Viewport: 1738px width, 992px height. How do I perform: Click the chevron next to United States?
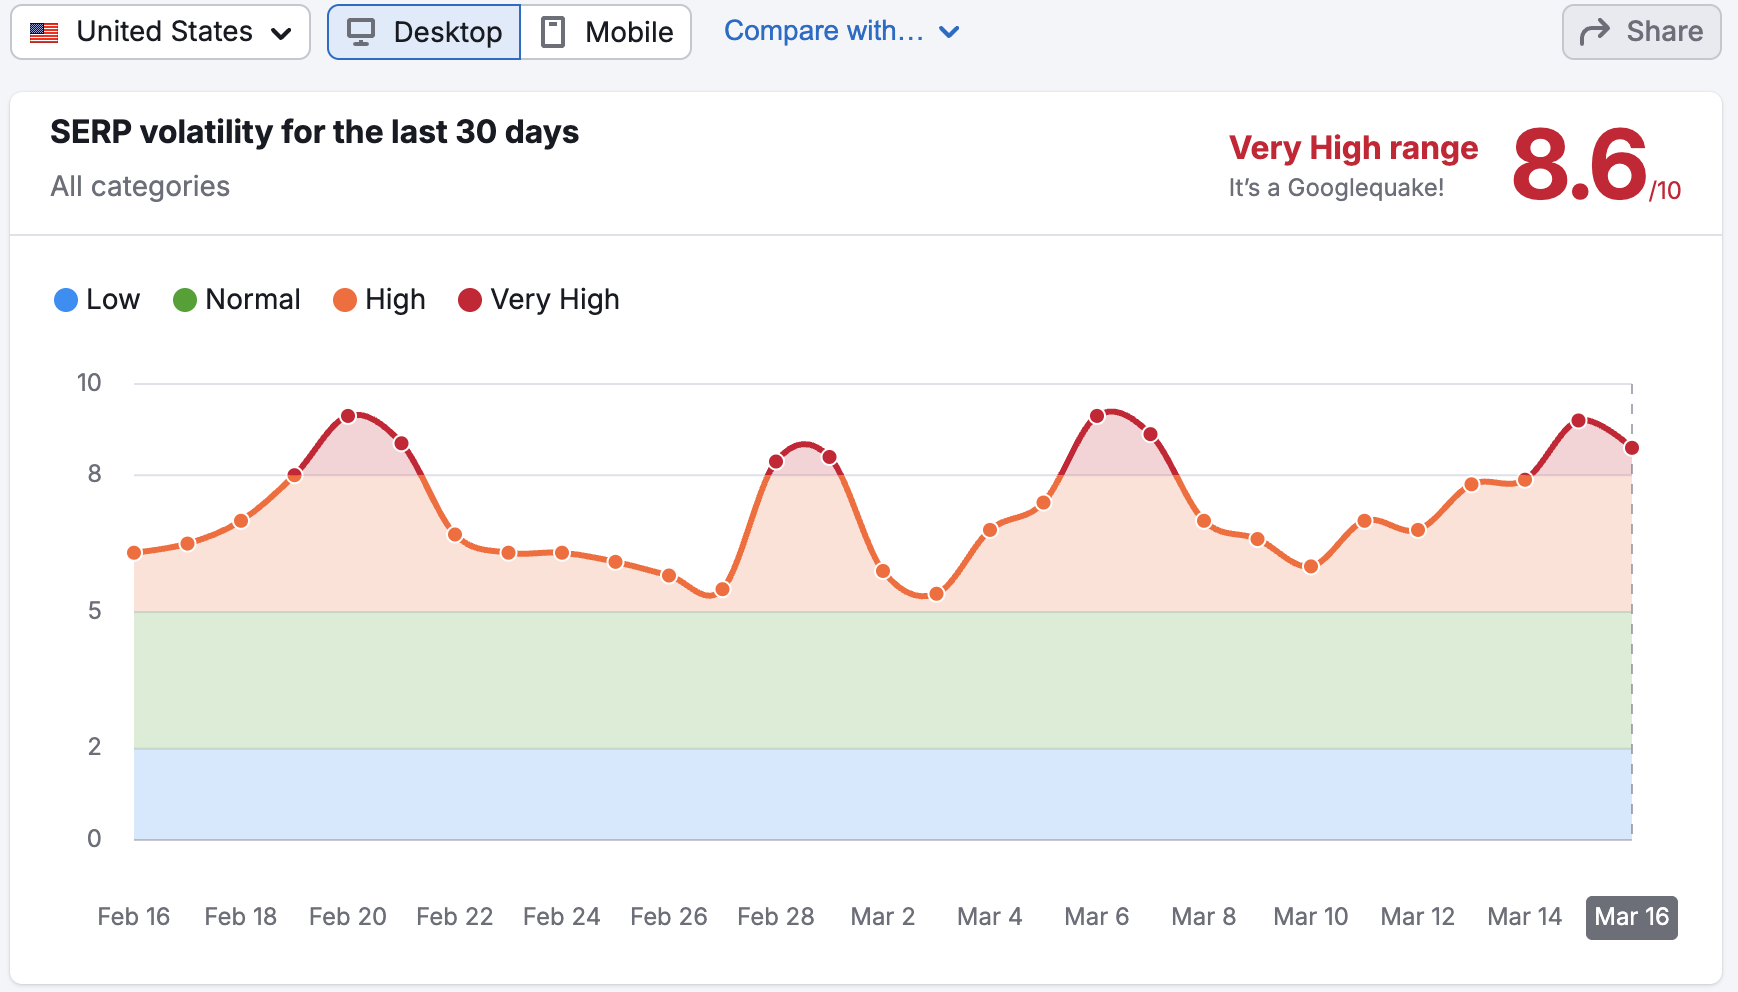[283, 31]
